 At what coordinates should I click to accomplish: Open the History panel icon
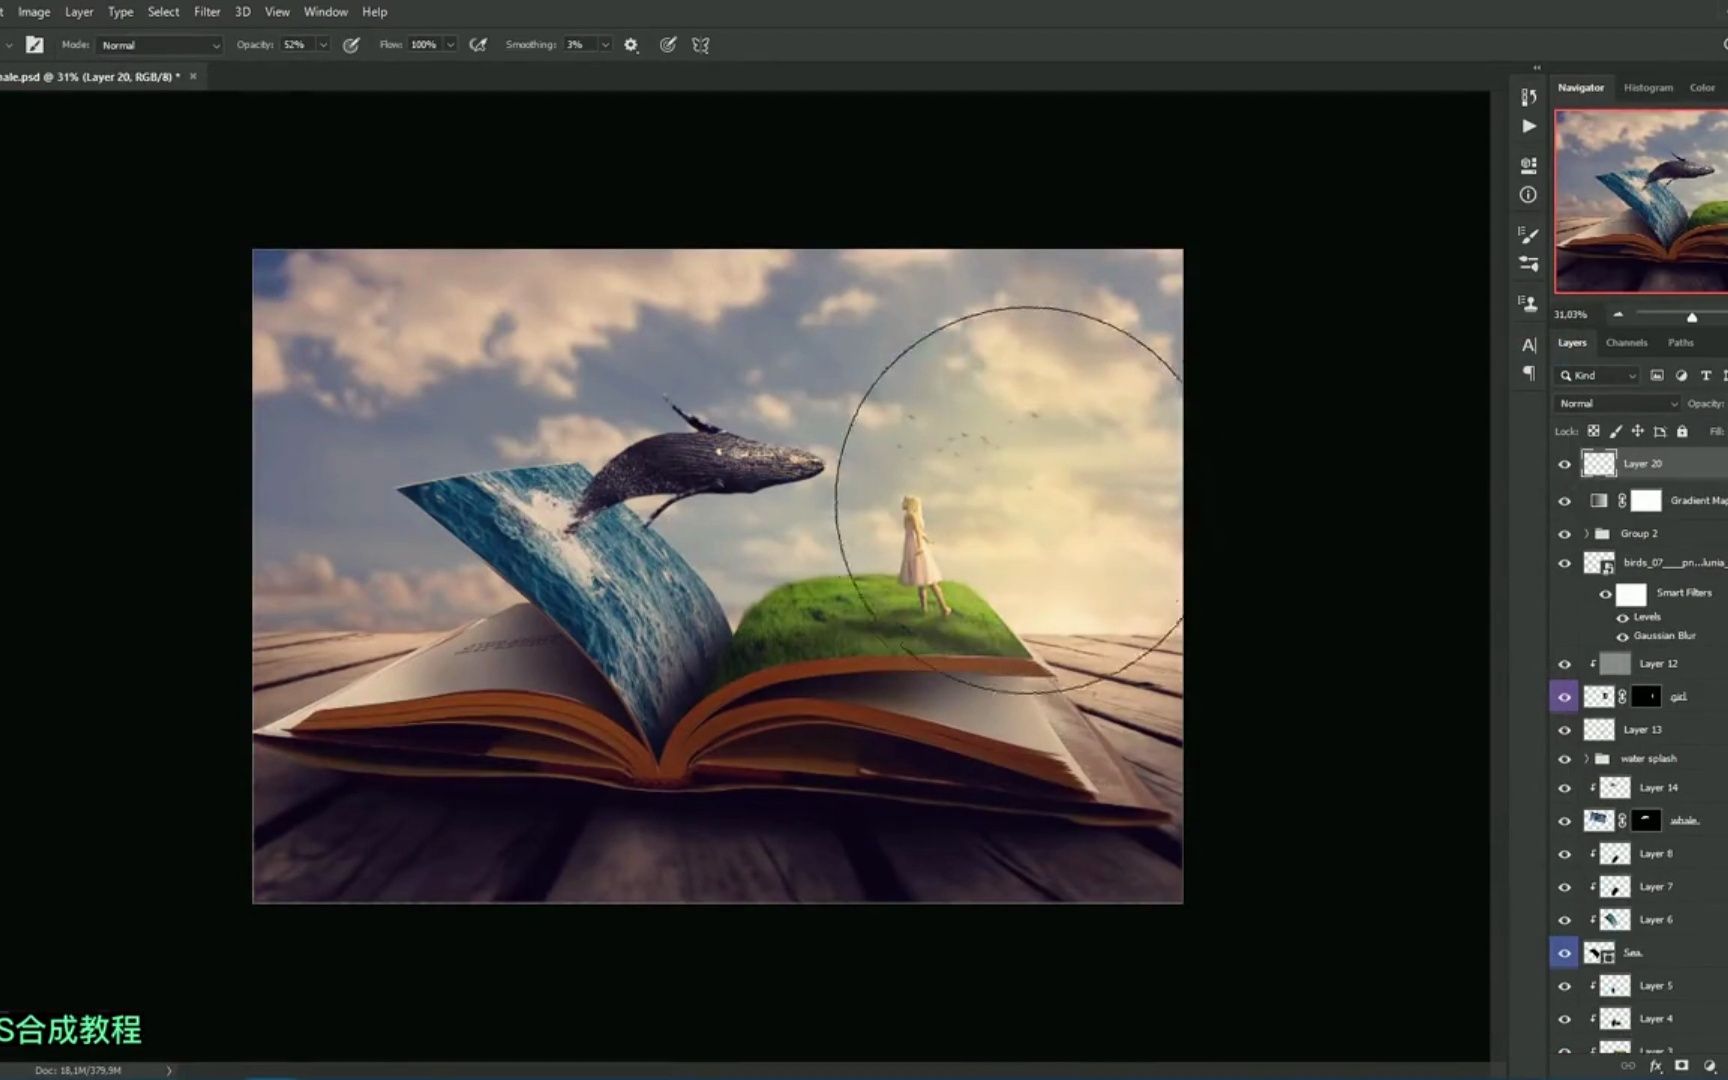coord(1528,97)
